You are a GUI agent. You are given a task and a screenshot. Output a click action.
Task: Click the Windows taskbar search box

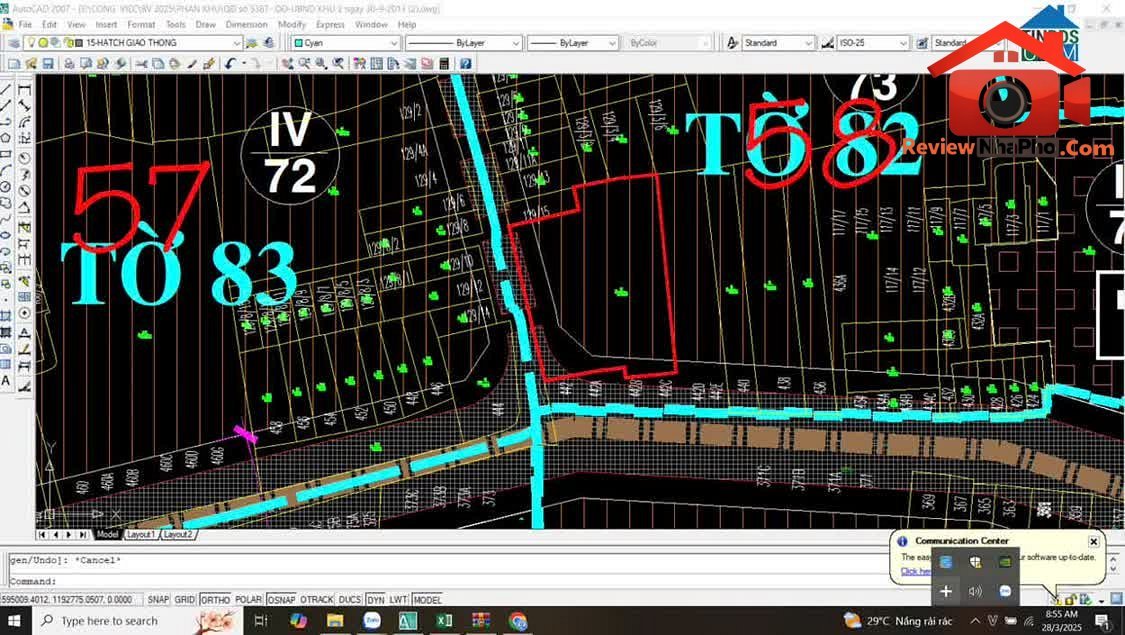136,621
